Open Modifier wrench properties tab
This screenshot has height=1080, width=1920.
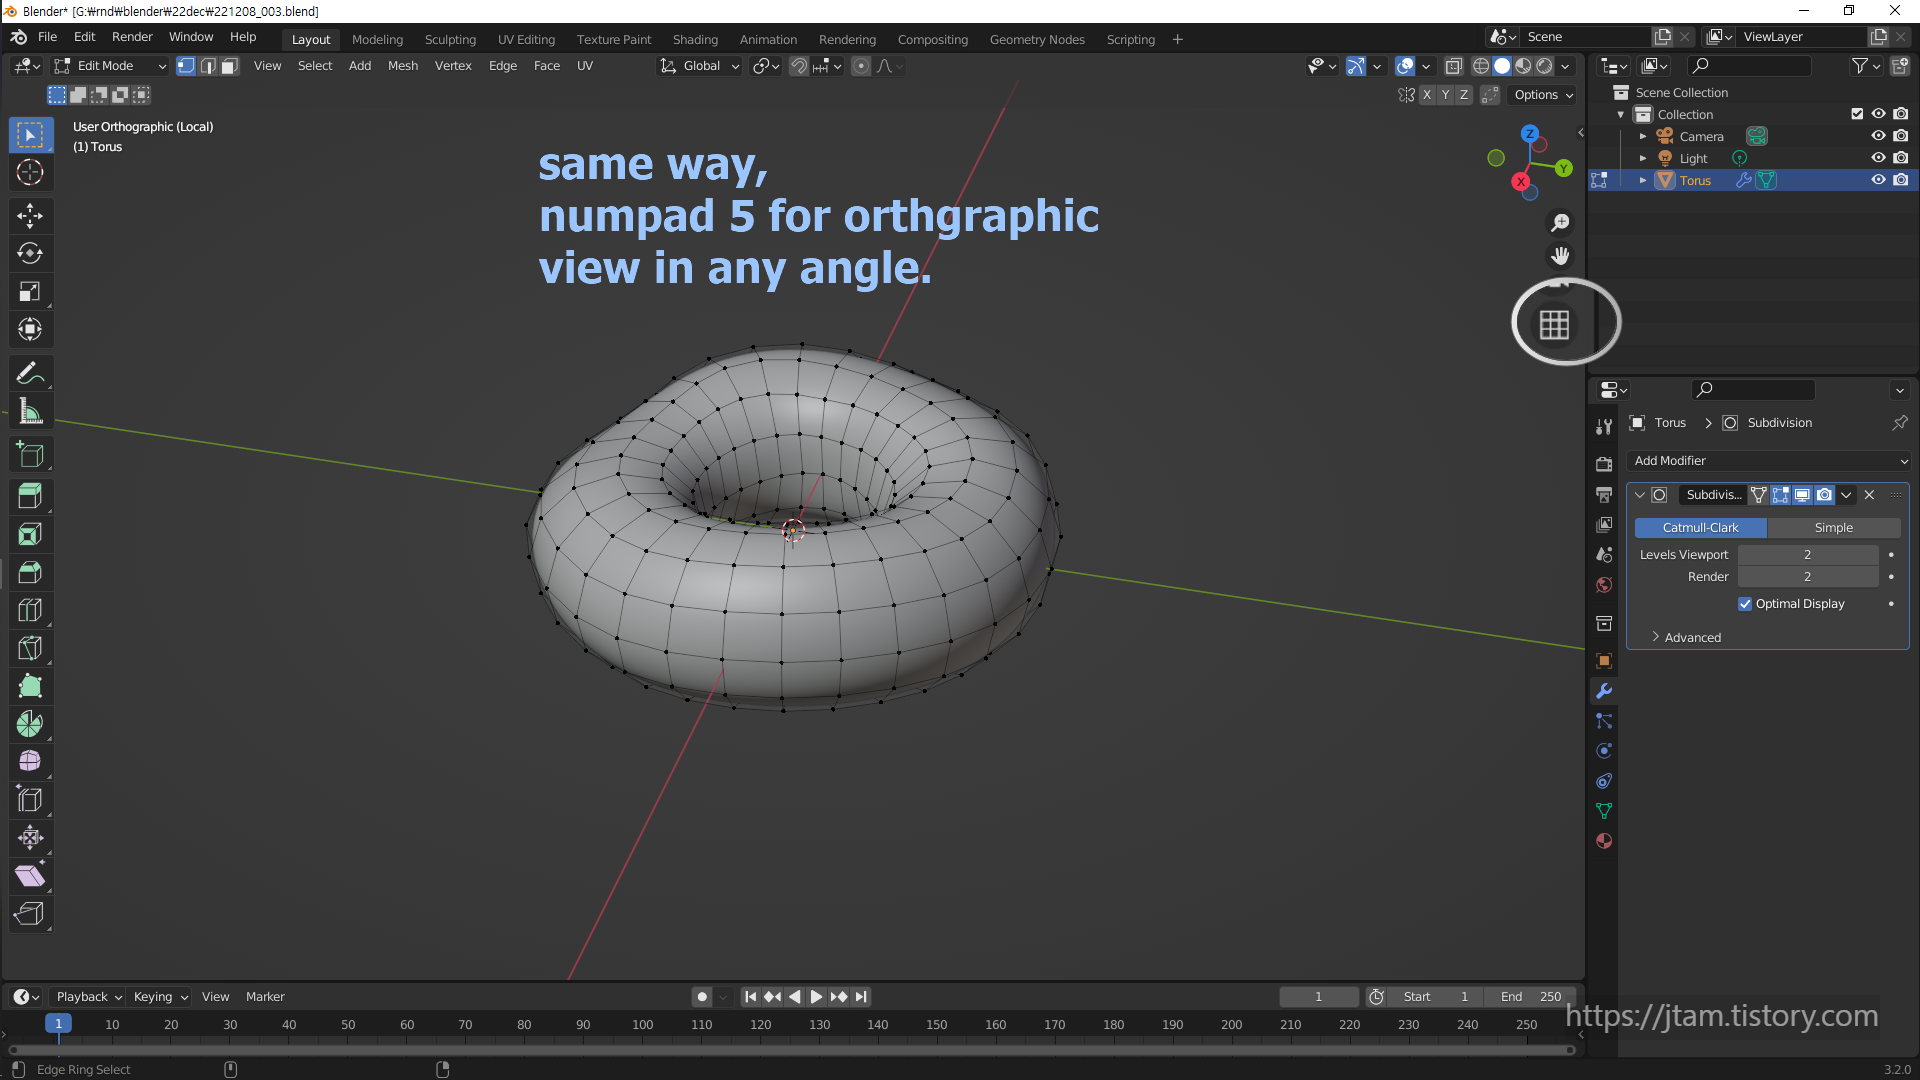(x=1604, y=691)
